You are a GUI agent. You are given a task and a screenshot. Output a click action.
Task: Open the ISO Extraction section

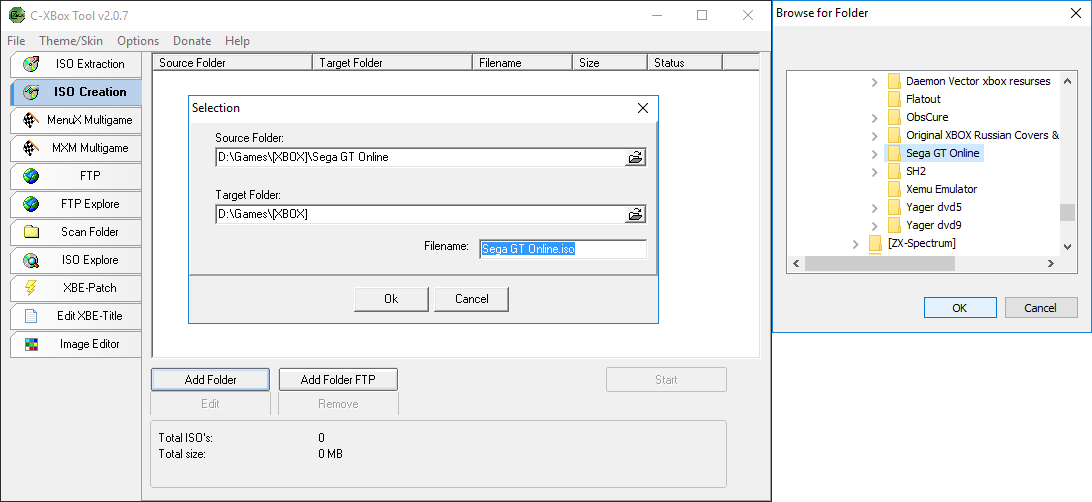point(76,64)
